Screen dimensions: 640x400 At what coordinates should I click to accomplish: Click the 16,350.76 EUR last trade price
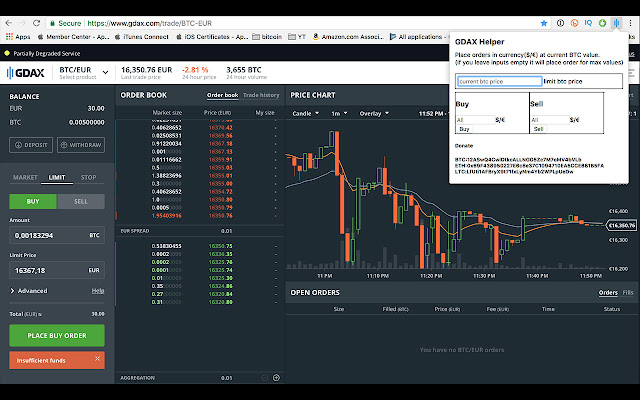(147, 70)
